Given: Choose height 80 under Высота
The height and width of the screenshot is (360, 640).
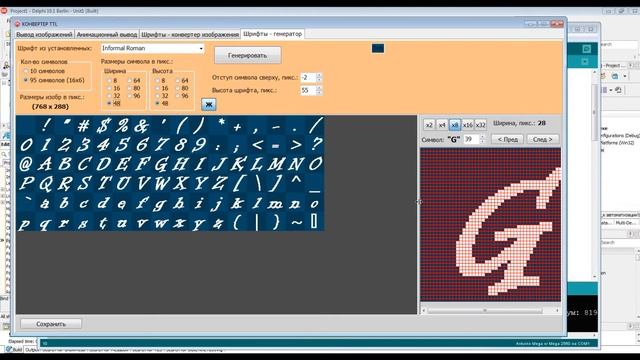Looking at the screenshot, I should pyautogui.click(x=182, y=88).
